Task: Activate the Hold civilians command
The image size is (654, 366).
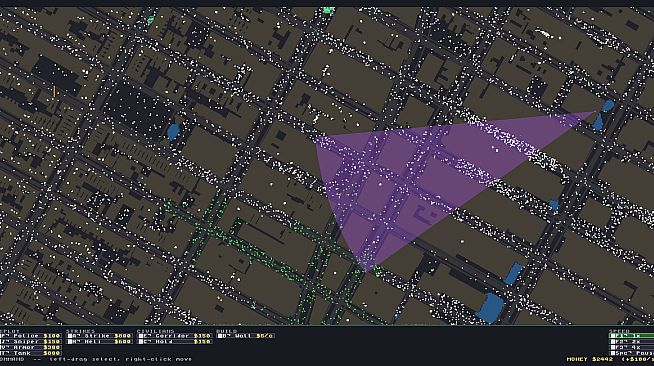Action: tap(175, 342)
